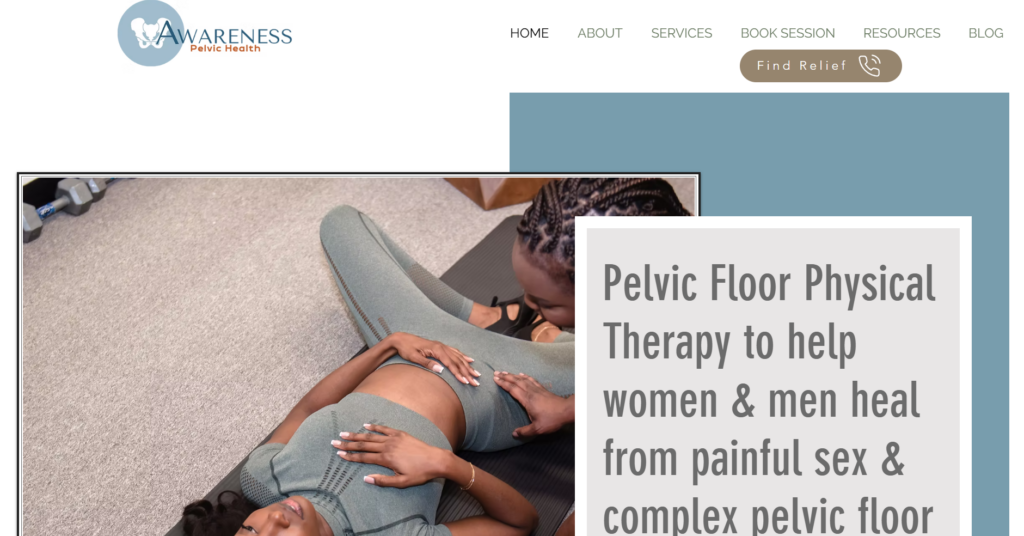Go to the HOME menu item
1024x536 pixels.
click(529, 33)
